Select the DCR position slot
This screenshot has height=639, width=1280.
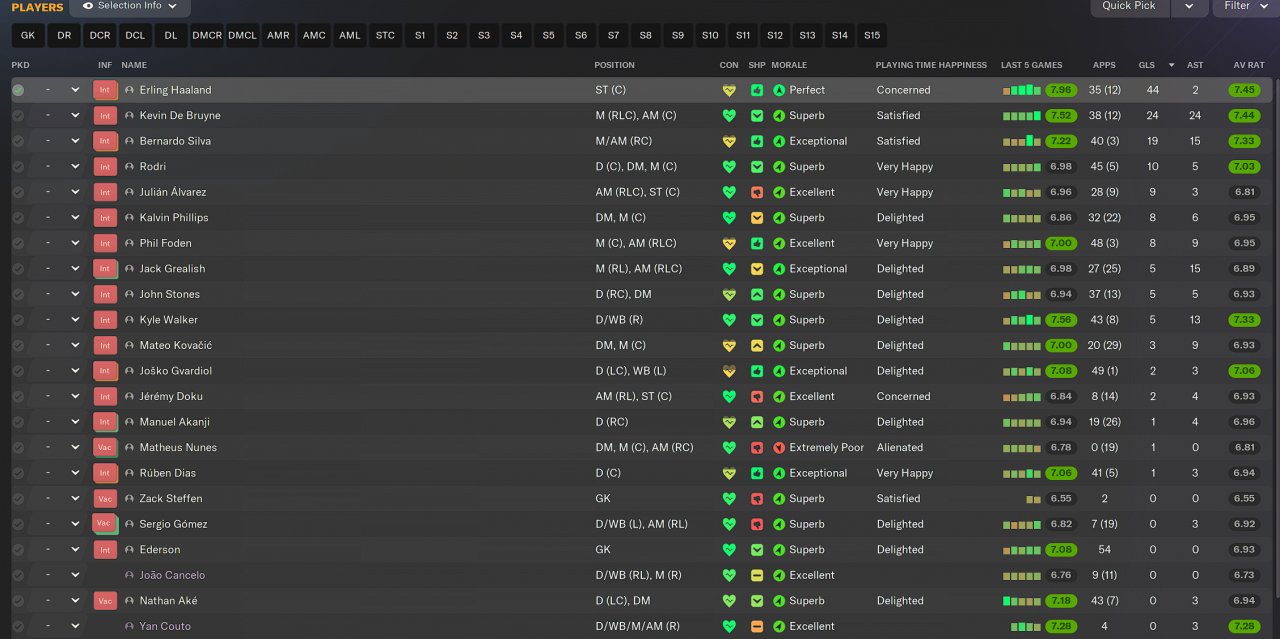pos(100,35)
